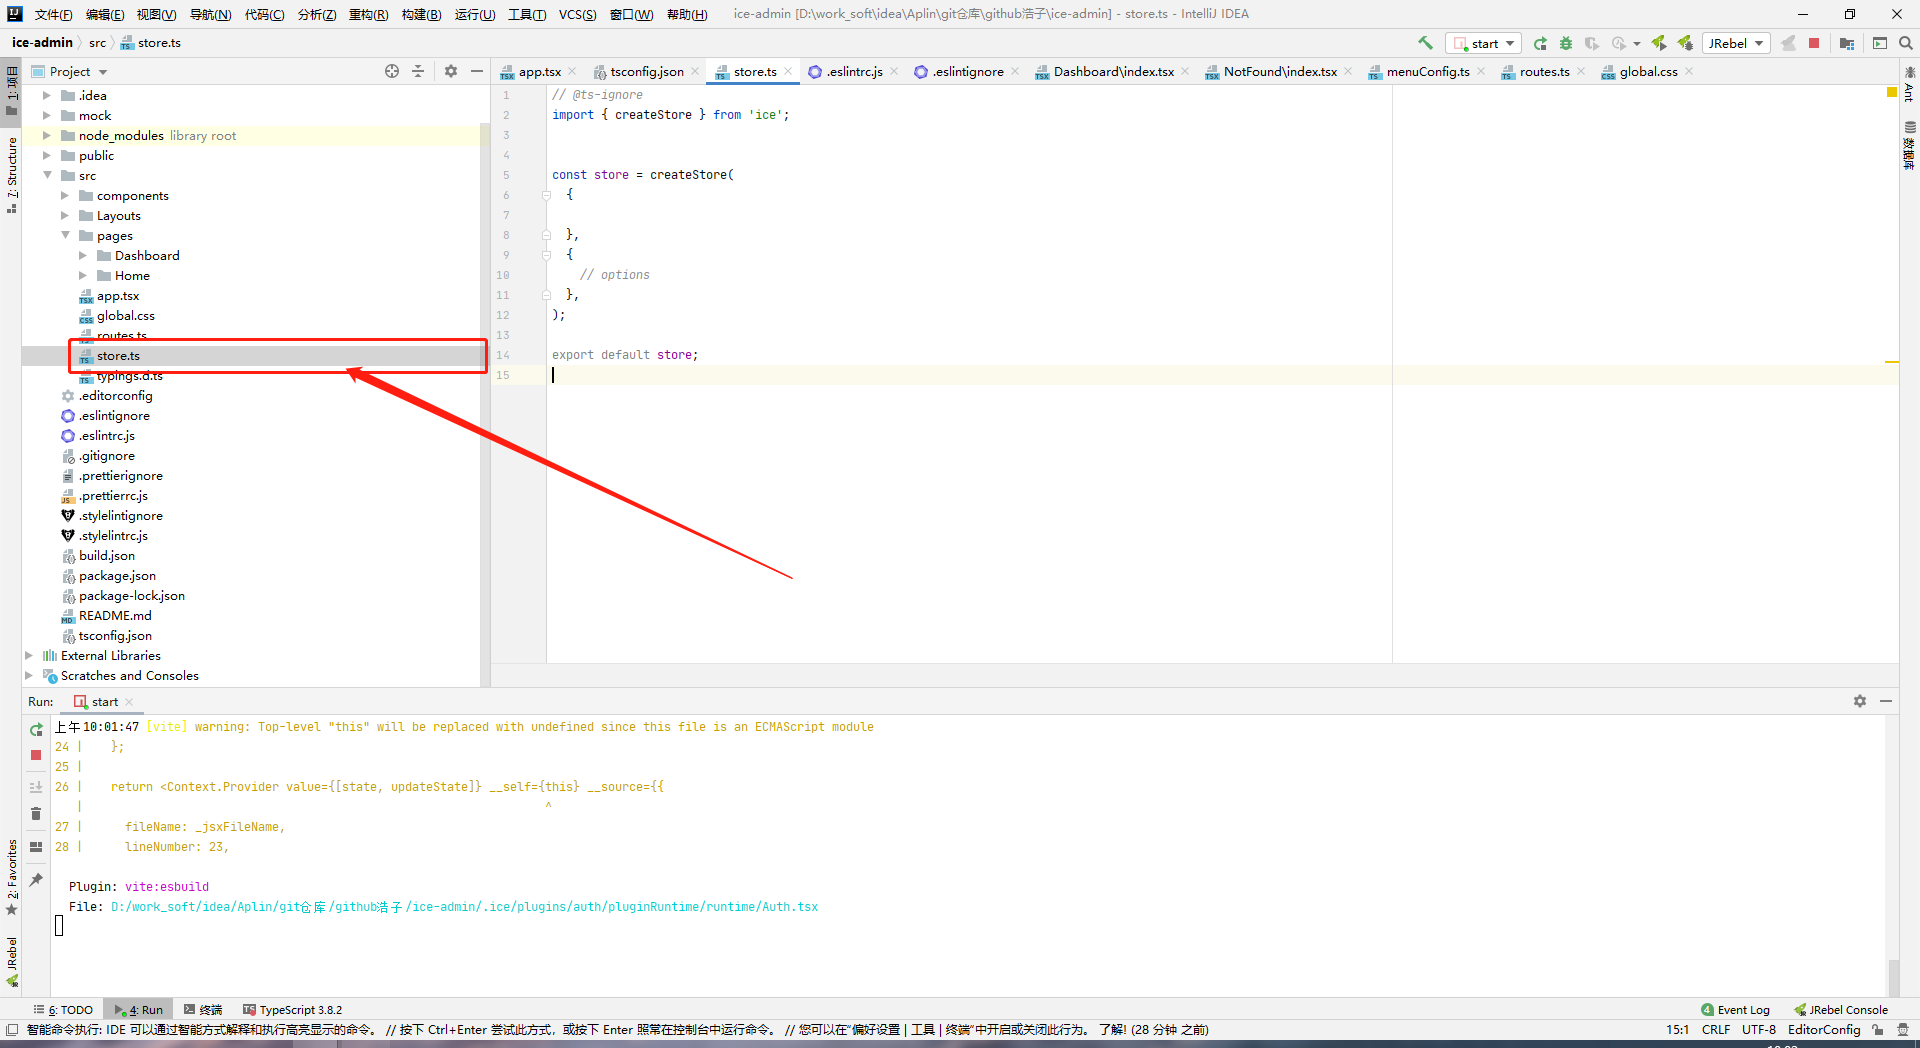The height and width of the screenshot is (1048, 1920).
Task: Click the CRLF line separator indicator
Action: (1716, 1029)
